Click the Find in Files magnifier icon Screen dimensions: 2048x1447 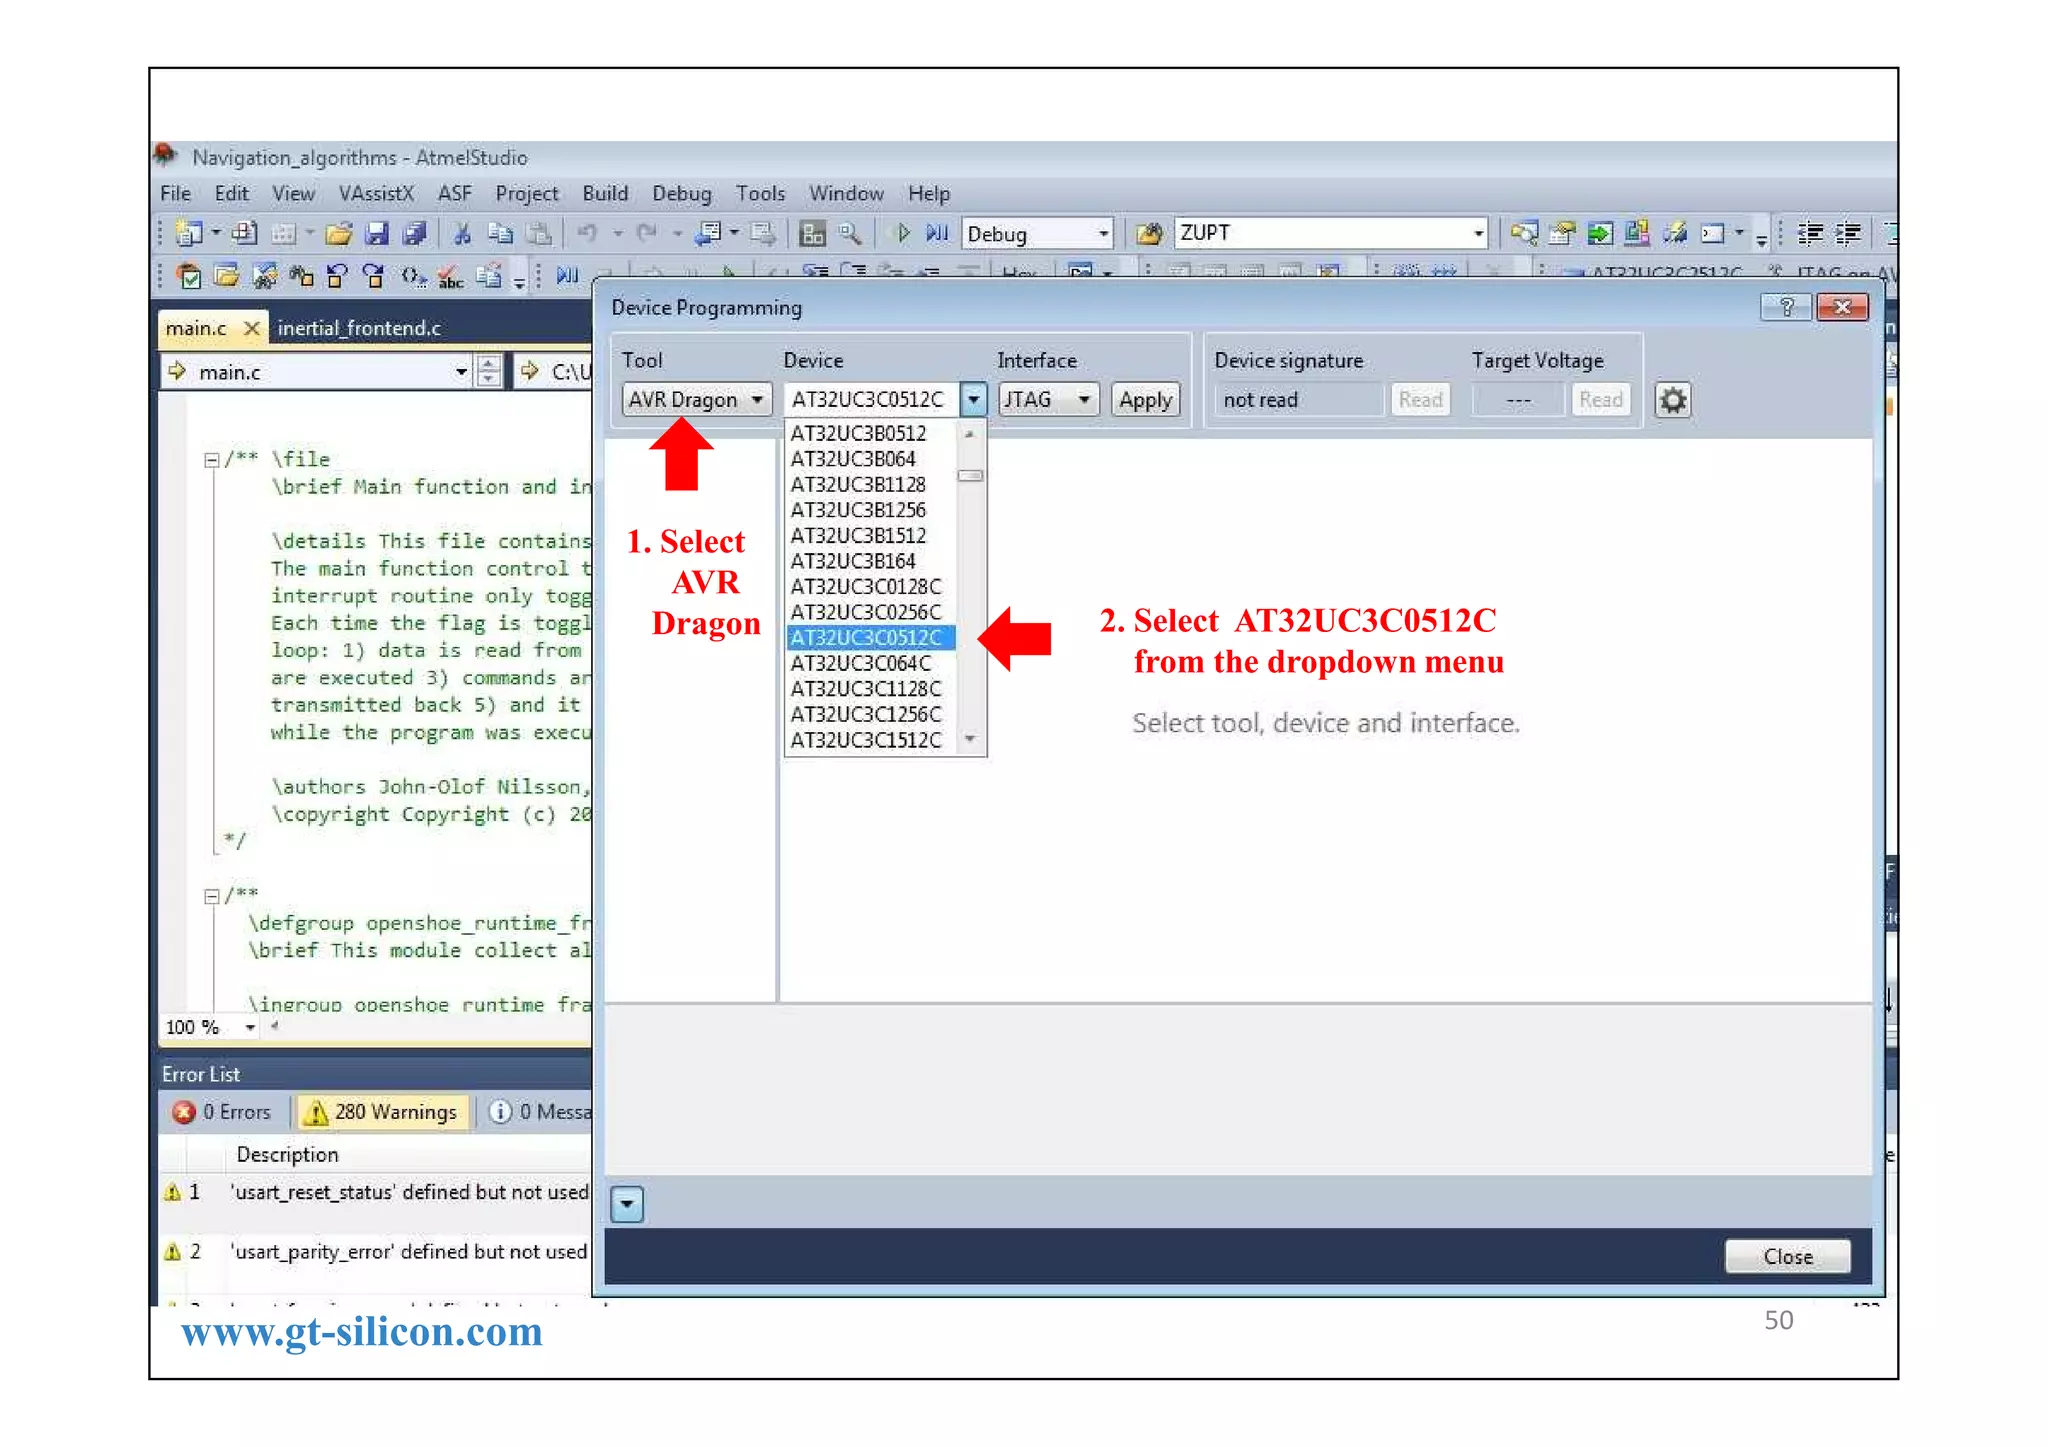pyautogui.click(x=850, y=234)
